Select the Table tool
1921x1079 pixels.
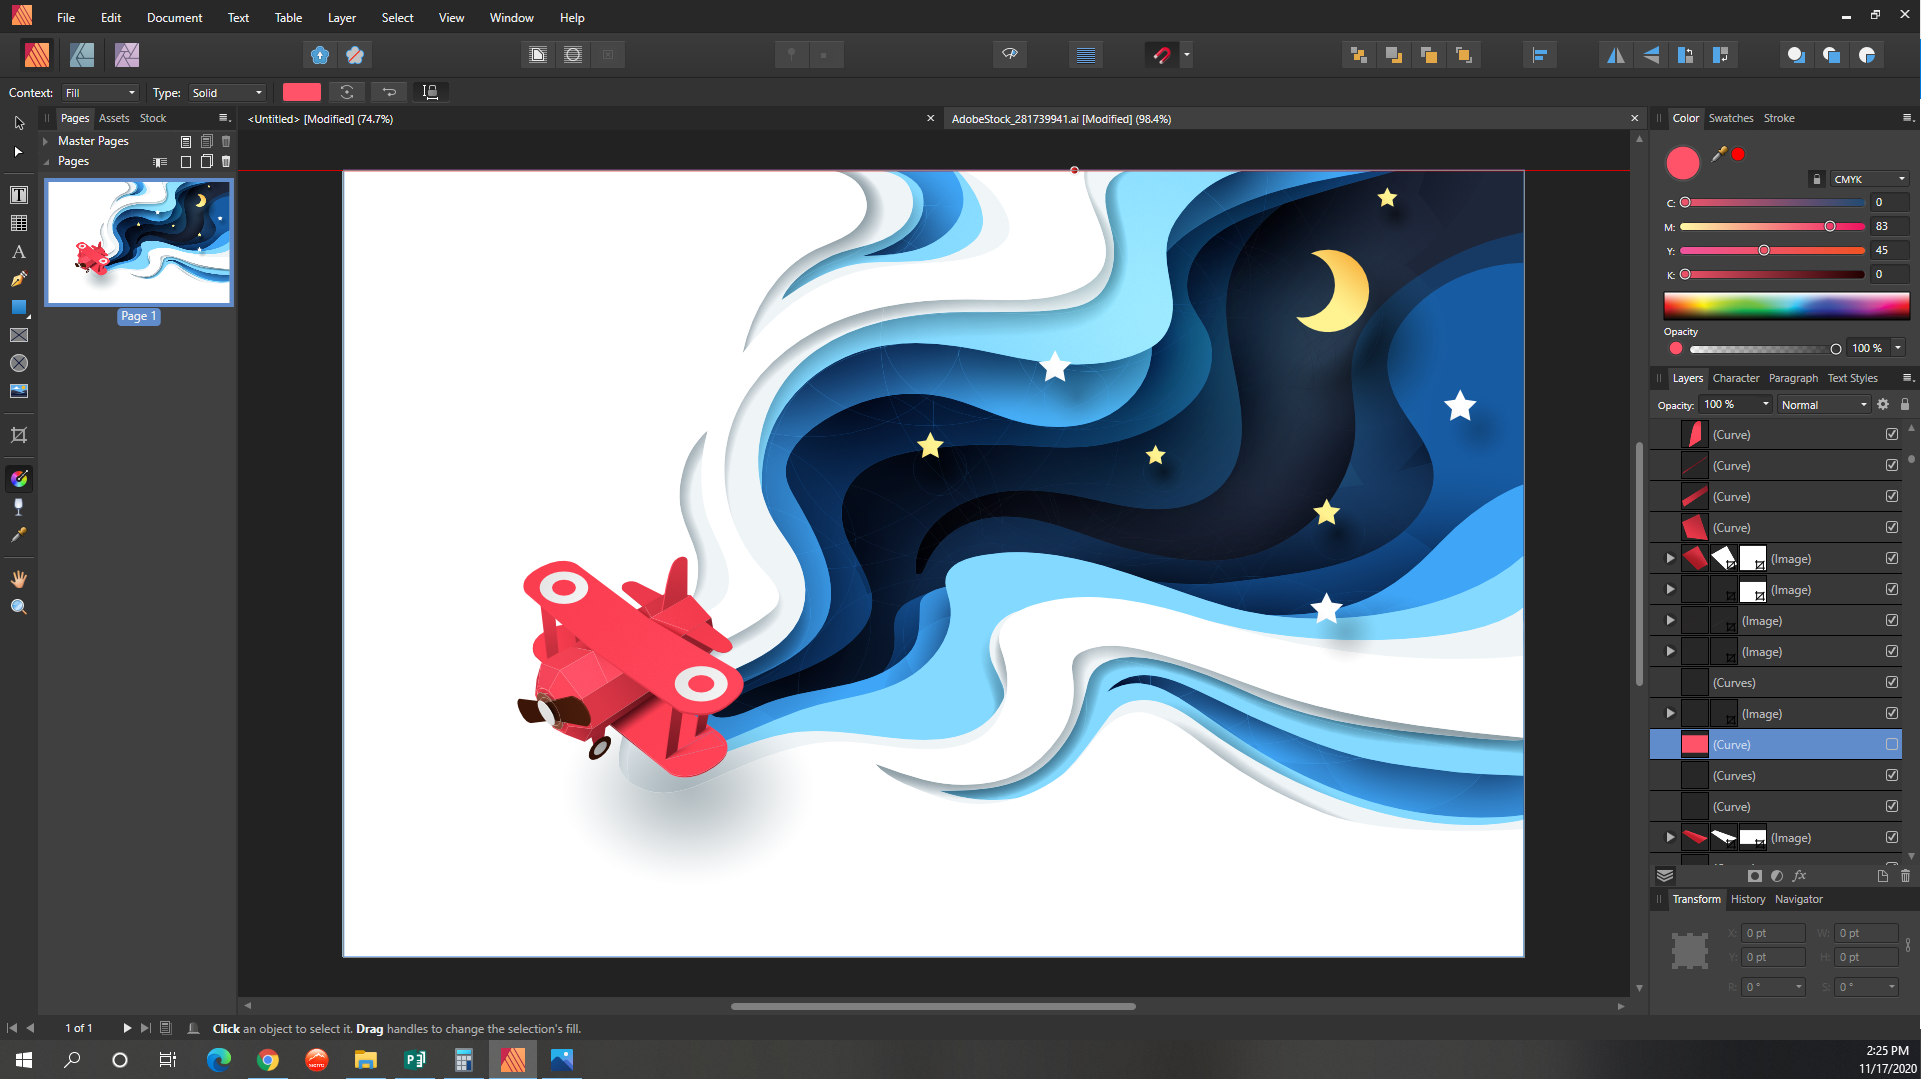tap(19, 223)
